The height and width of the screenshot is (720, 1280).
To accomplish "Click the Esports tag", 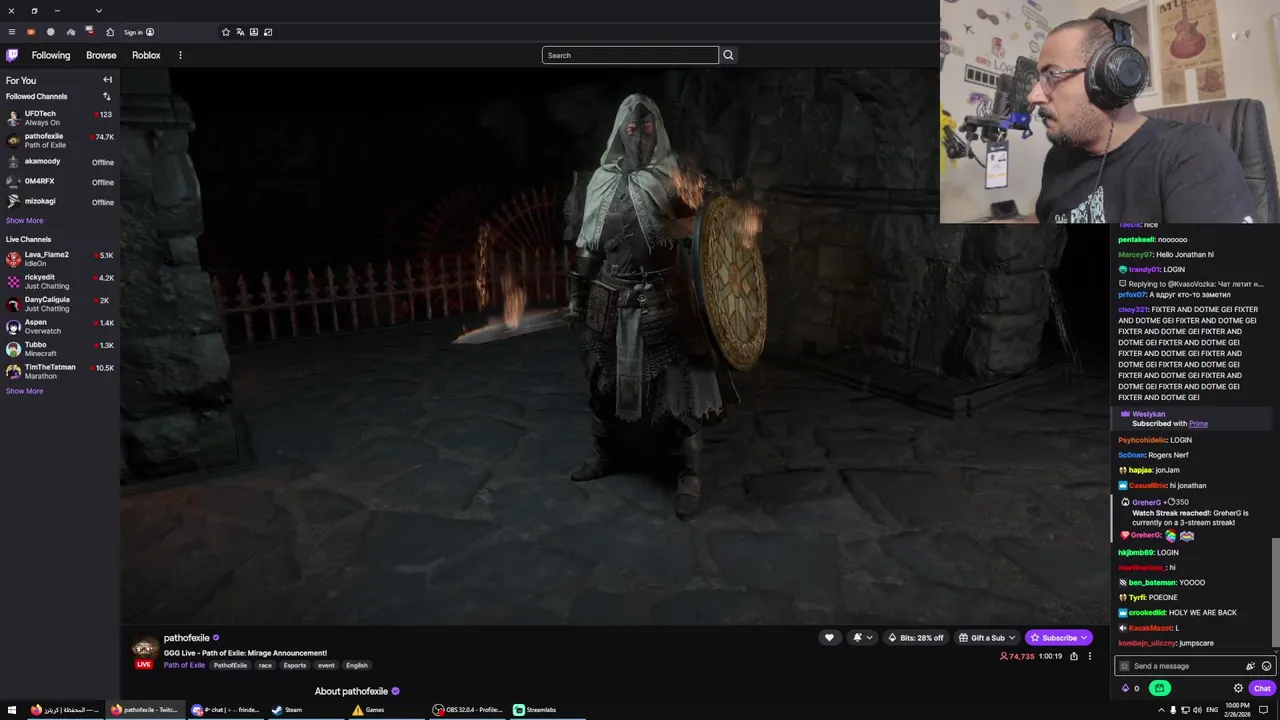I will (x=295, y=665).
